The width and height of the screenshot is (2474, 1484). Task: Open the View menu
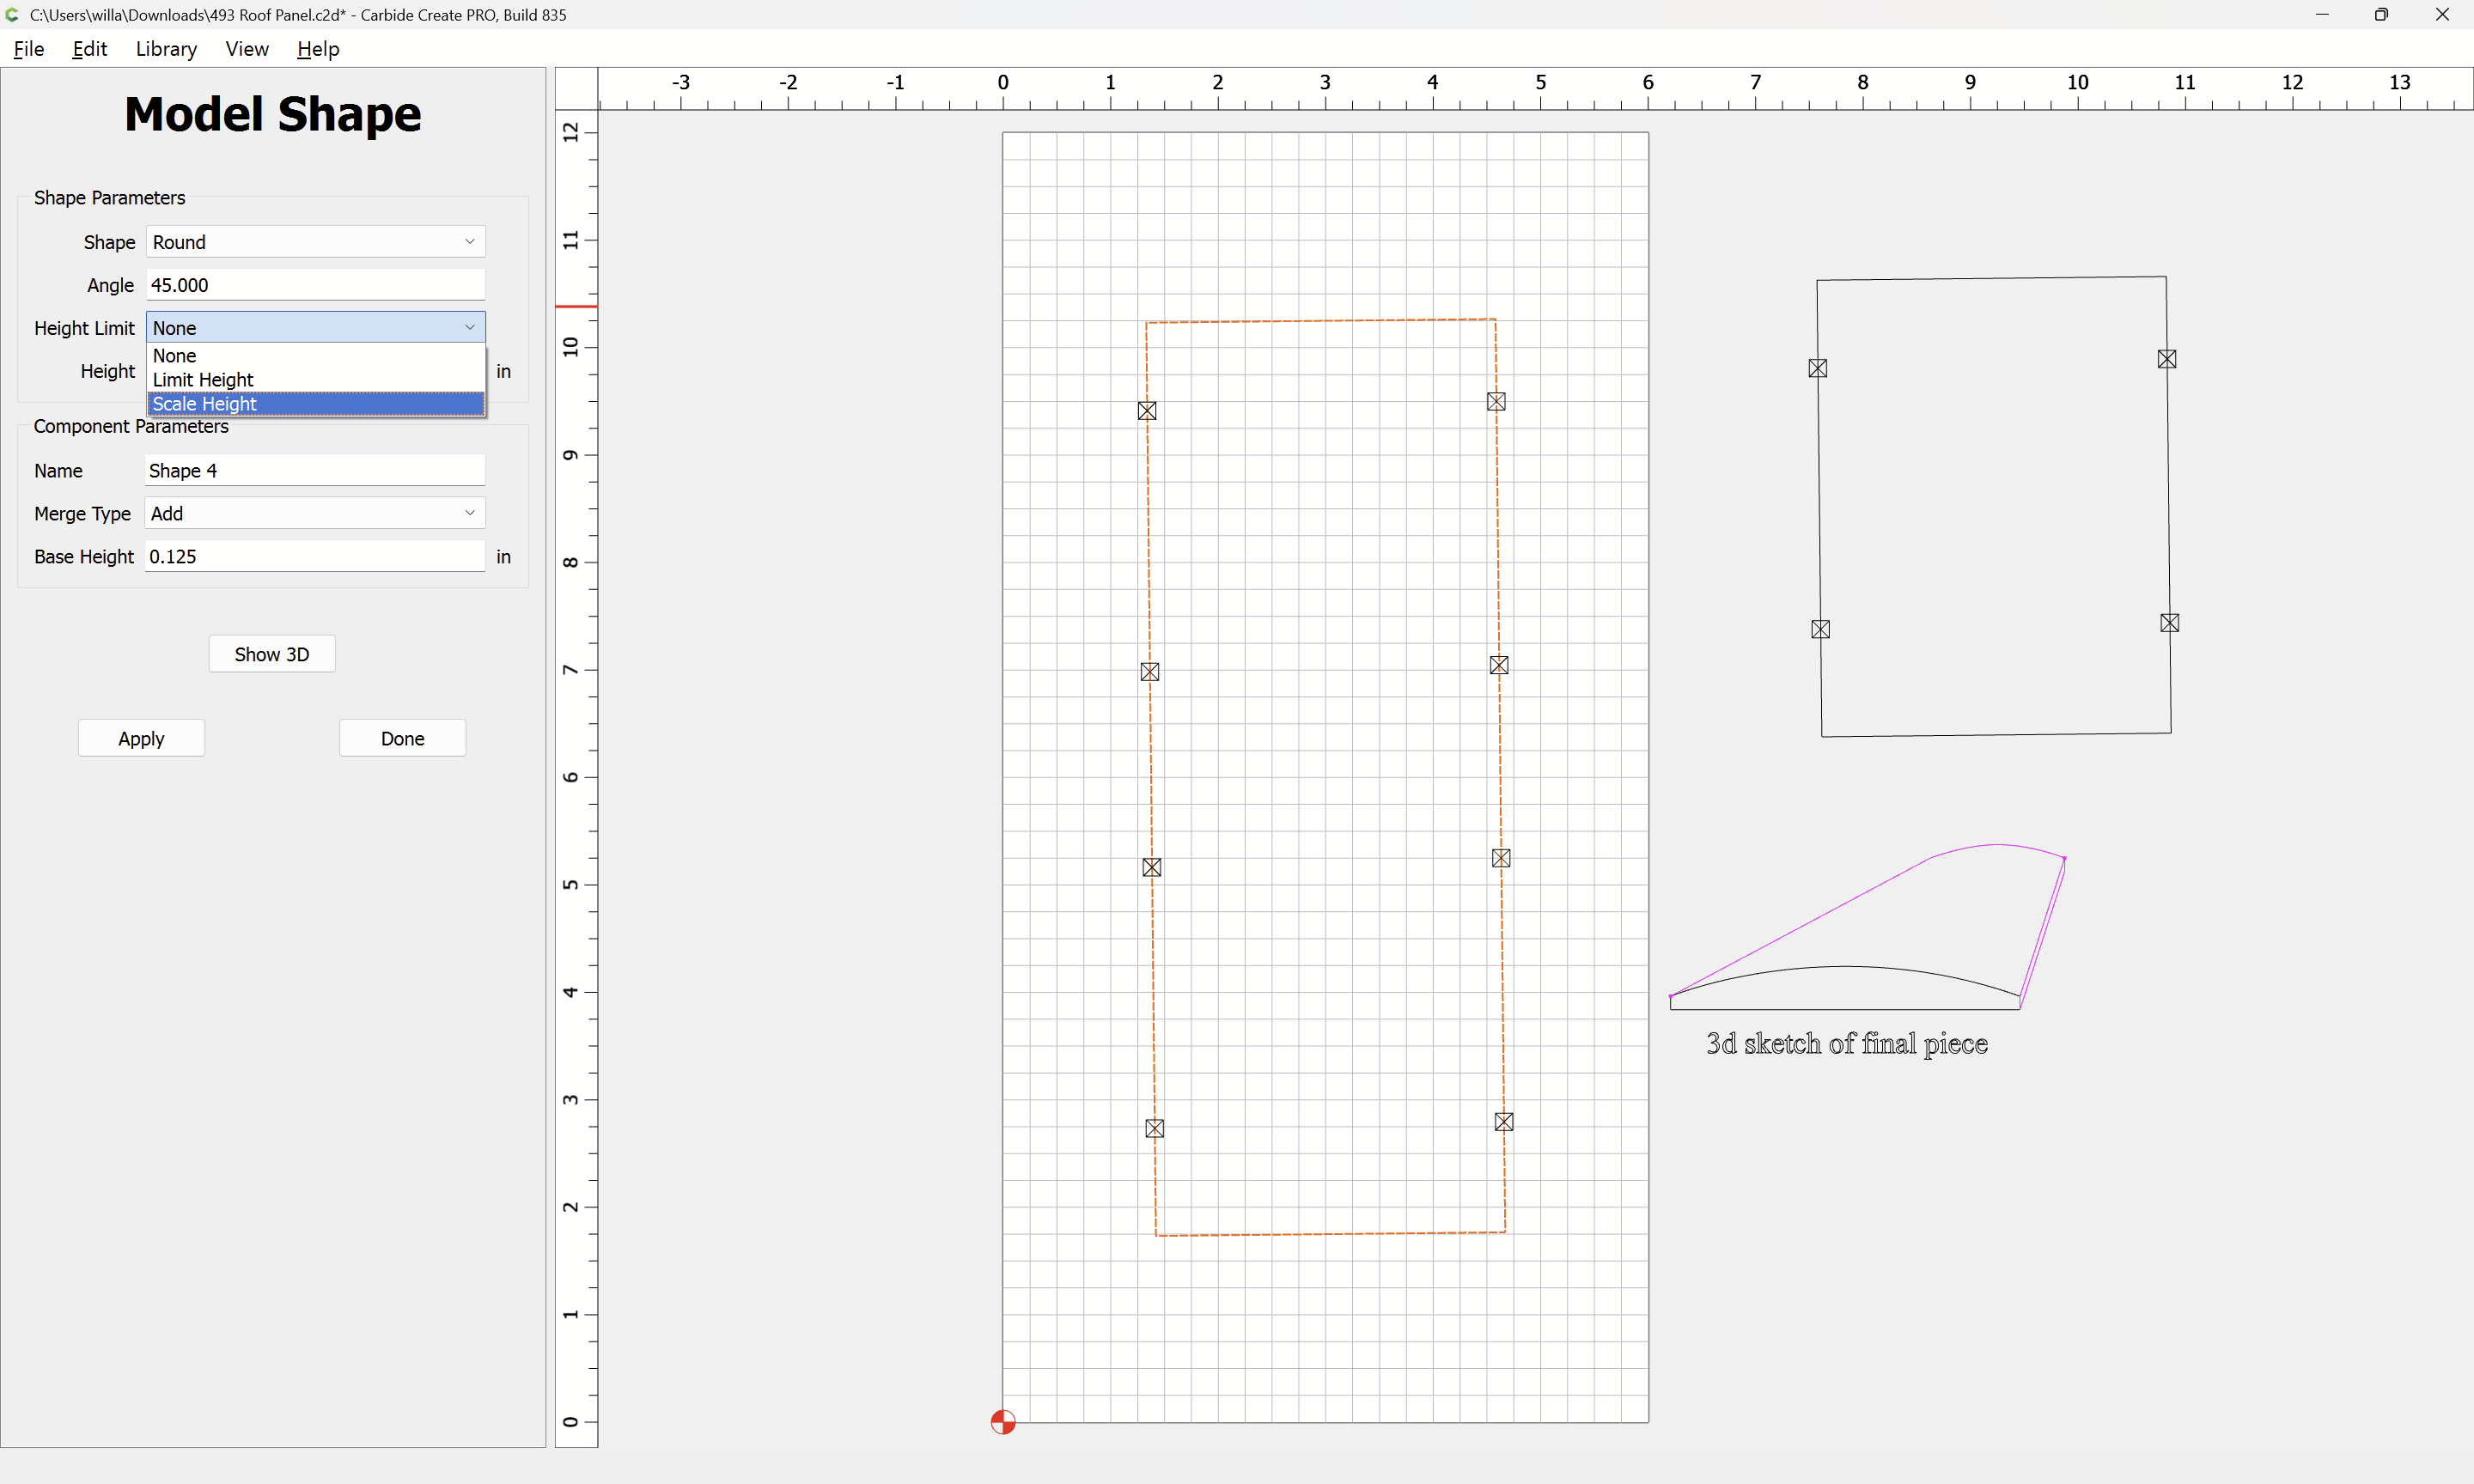pos(246,49)
